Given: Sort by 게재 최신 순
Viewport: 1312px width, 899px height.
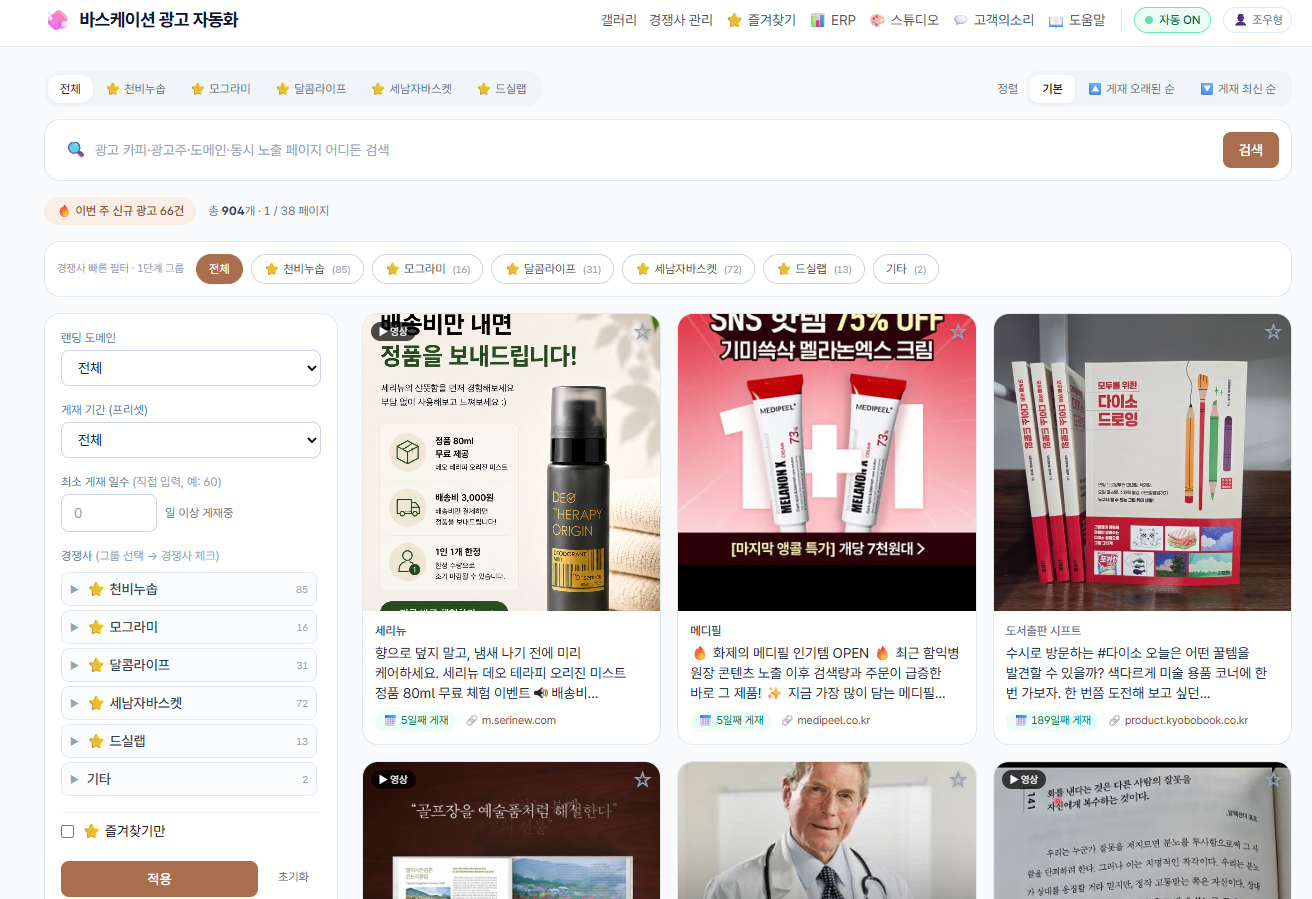Looking at the screenshot, I should coord(1238,89).
